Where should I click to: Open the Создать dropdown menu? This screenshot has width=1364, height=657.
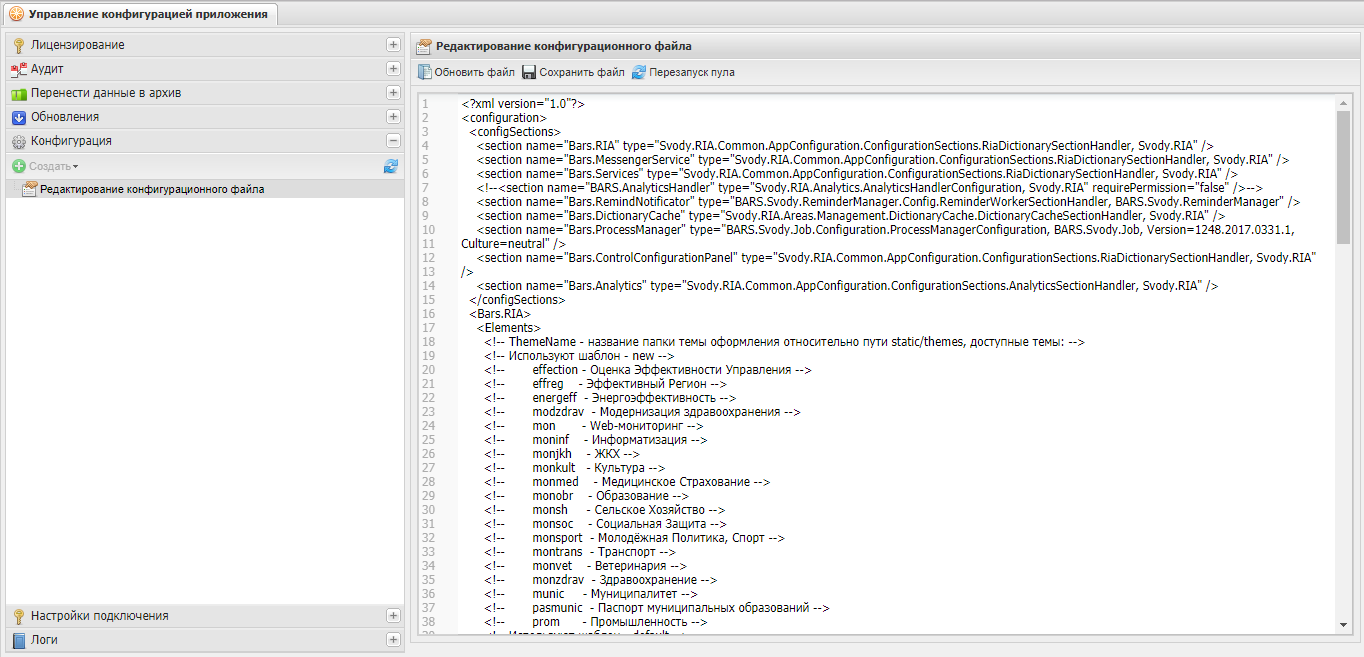[x=46, y=166]
